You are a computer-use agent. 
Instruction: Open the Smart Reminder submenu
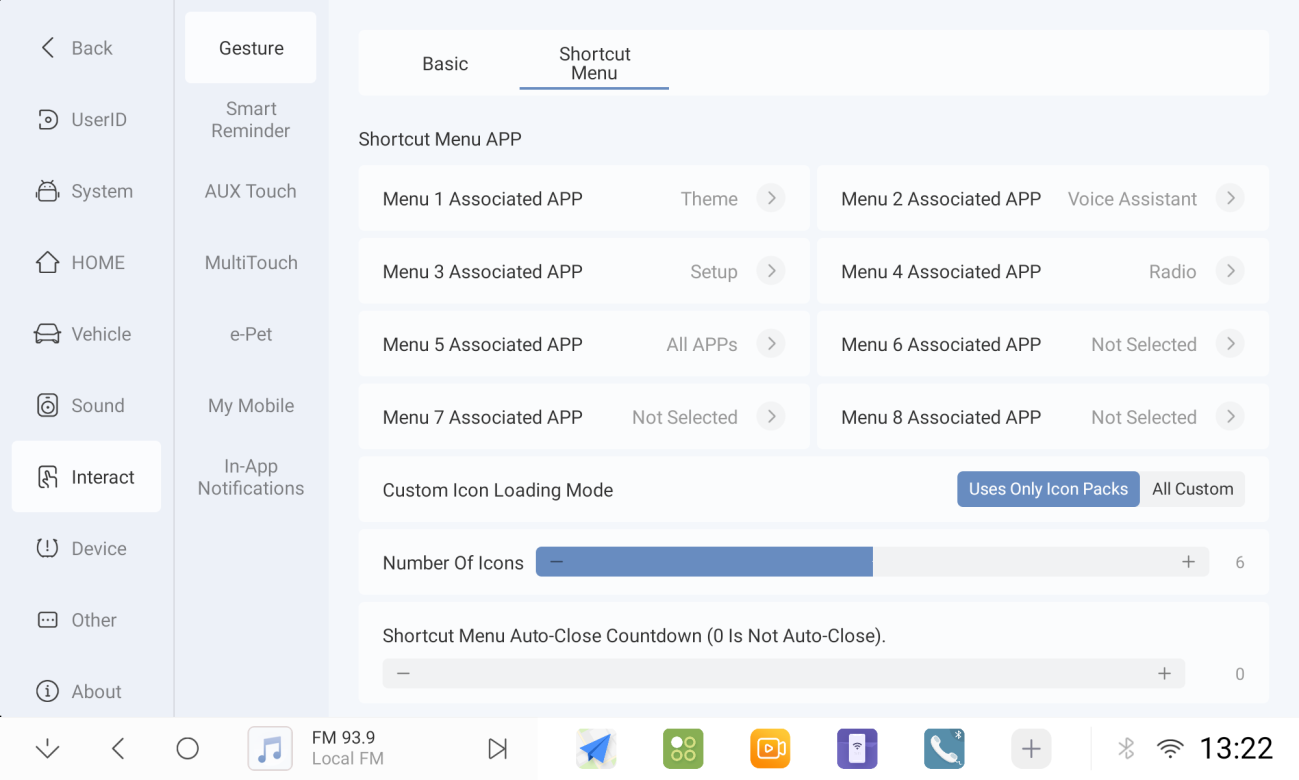coord(251,120)
